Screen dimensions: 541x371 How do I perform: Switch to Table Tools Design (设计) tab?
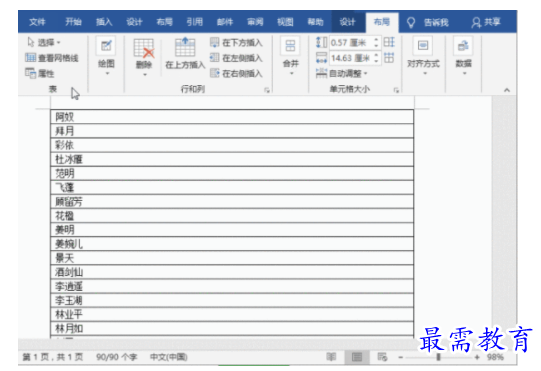(347, 22)
